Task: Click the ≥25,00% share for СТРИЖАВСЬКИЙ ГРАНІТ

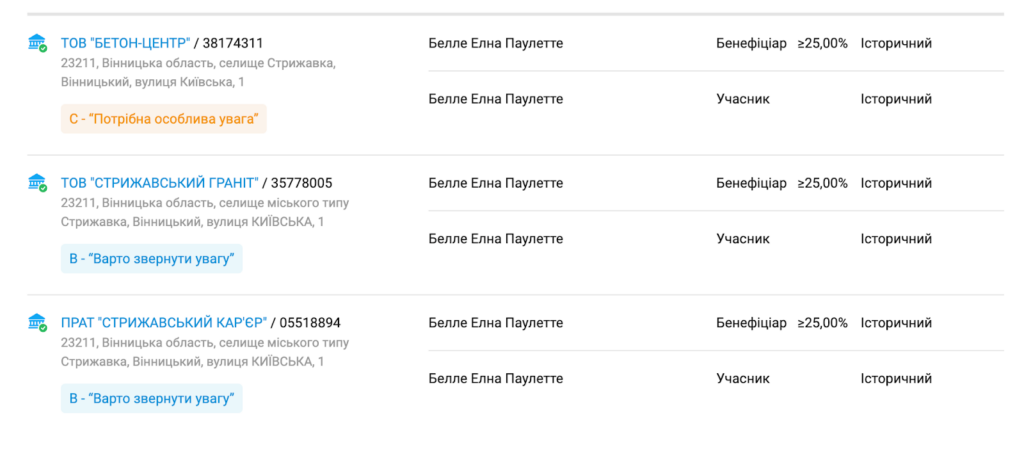Action: 822,183
